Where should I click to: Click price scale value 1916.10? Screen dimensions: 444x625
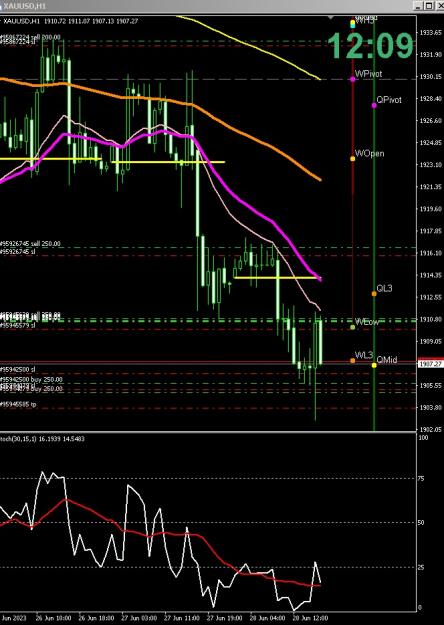coord(430,253)
